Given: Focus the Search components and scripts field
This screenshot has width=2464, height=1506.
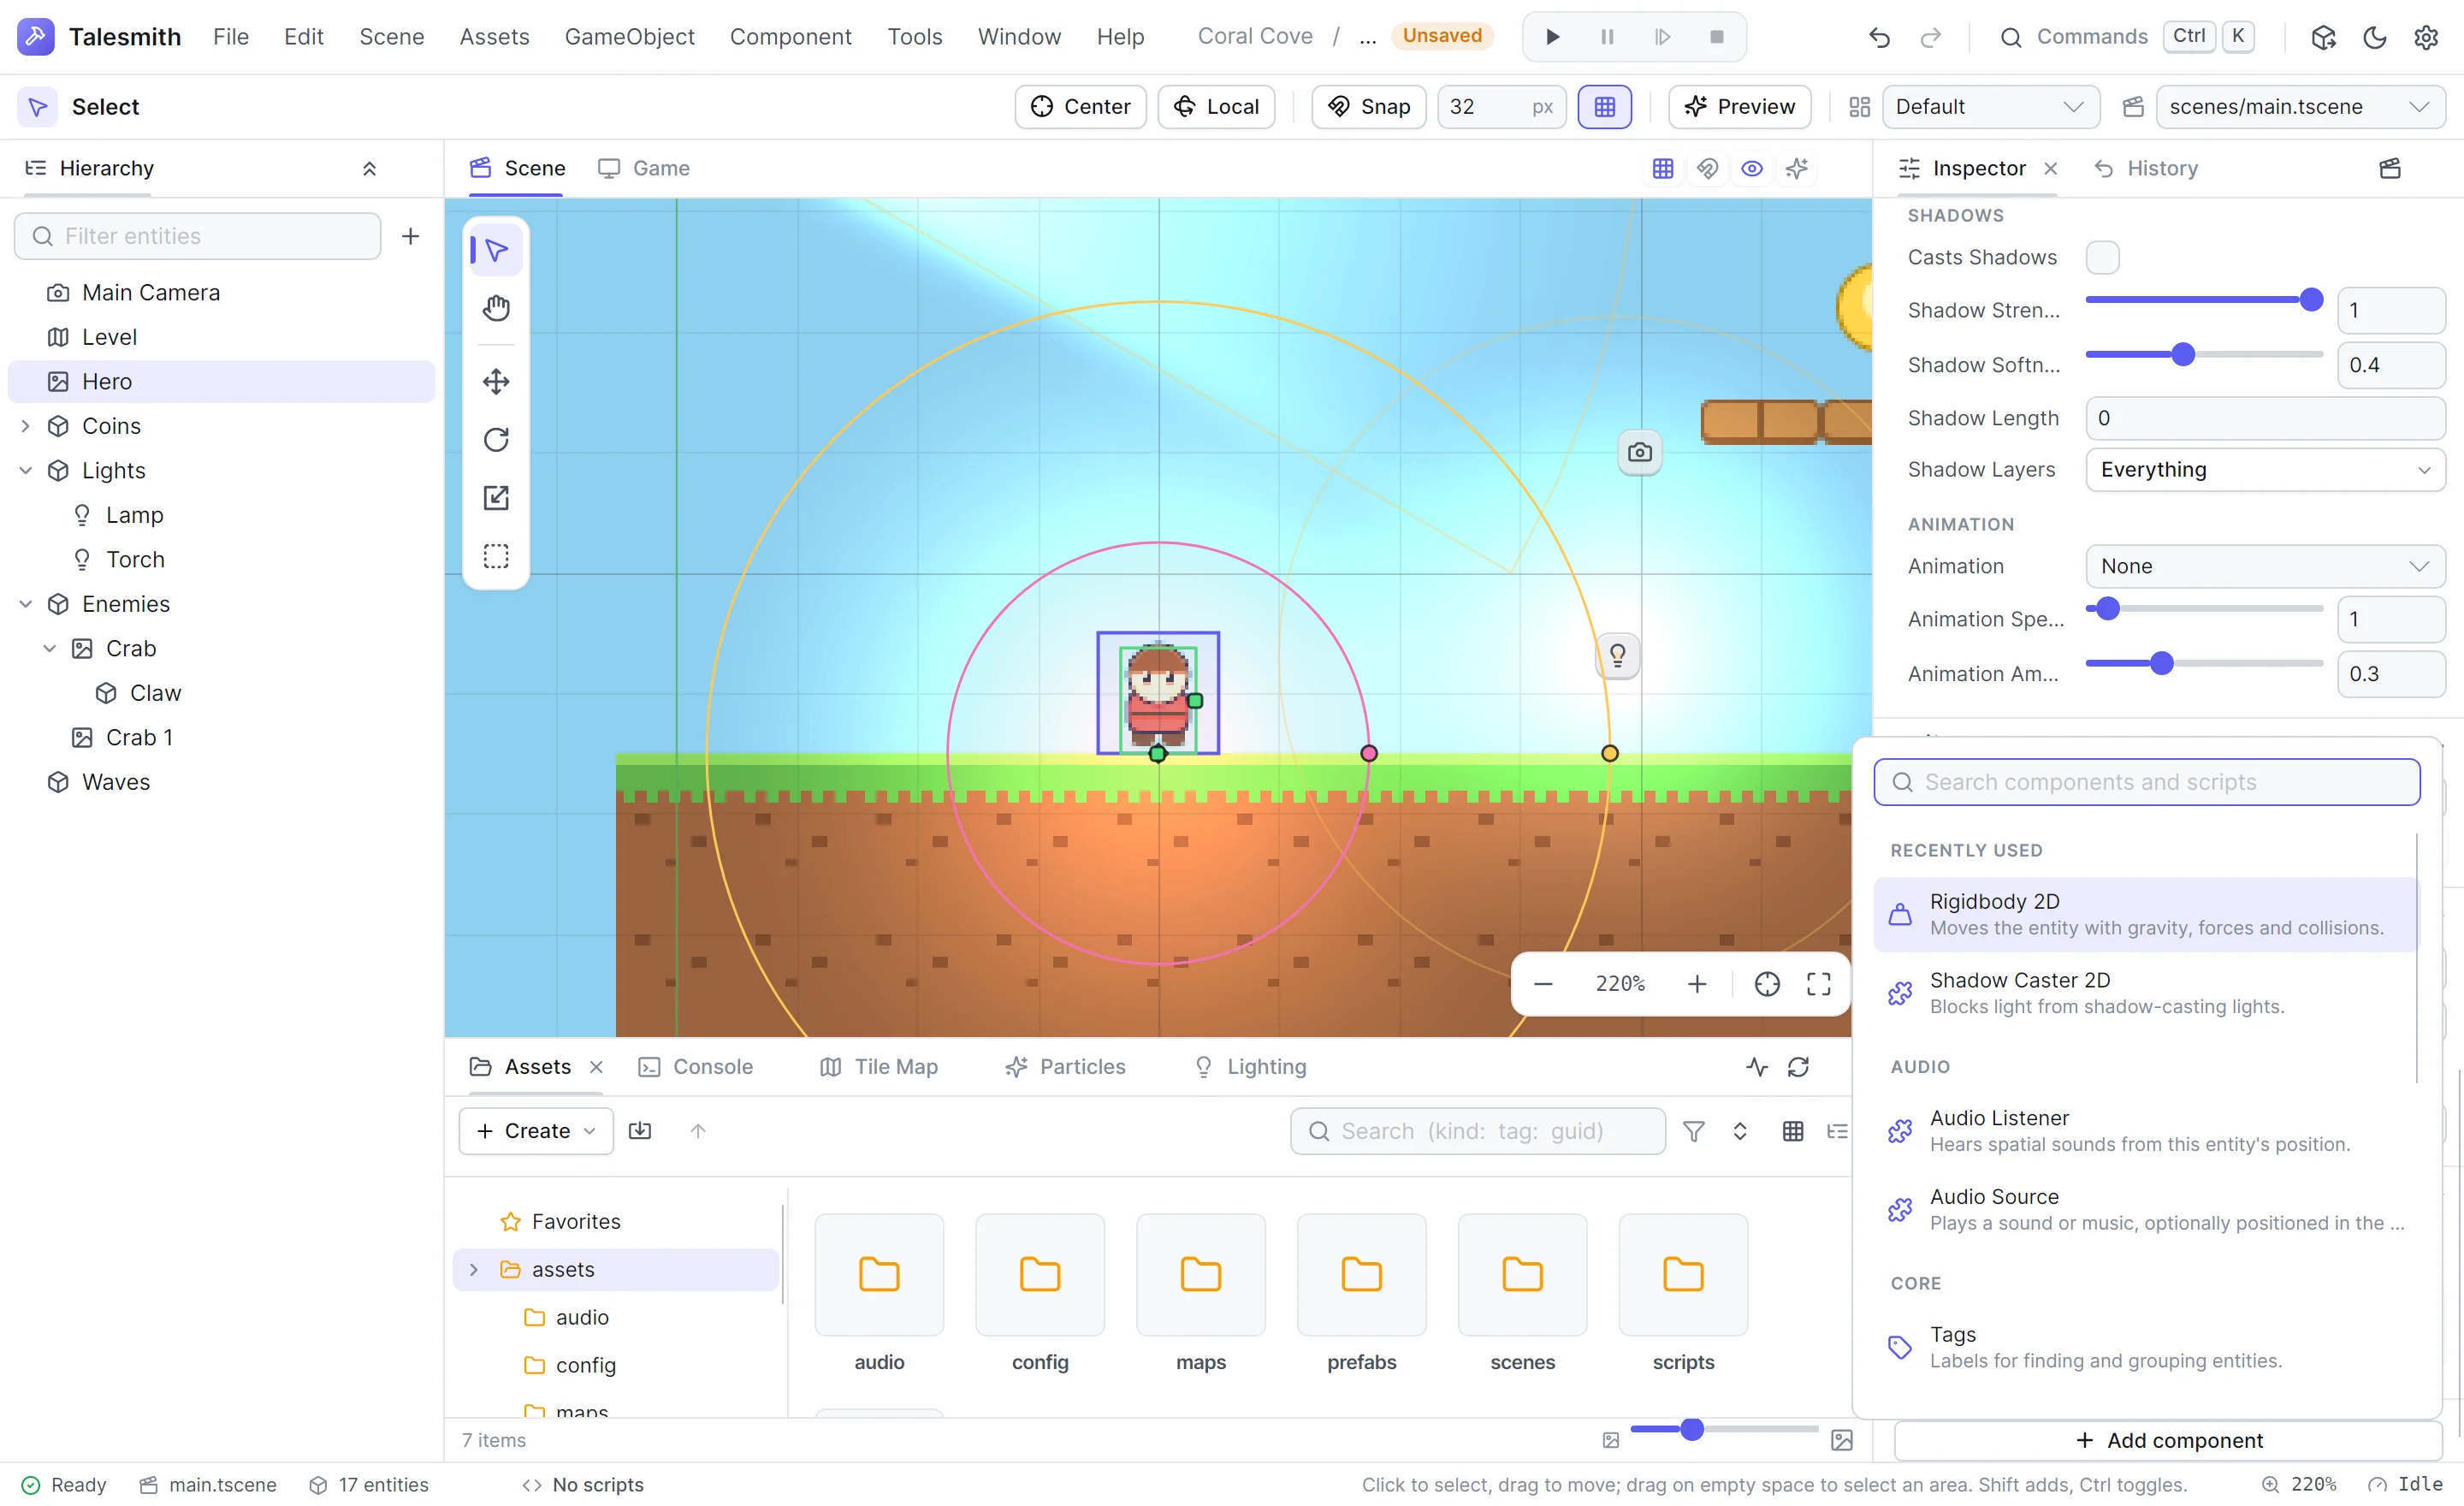Looking at the screenshot, I should click(2146, 782).
